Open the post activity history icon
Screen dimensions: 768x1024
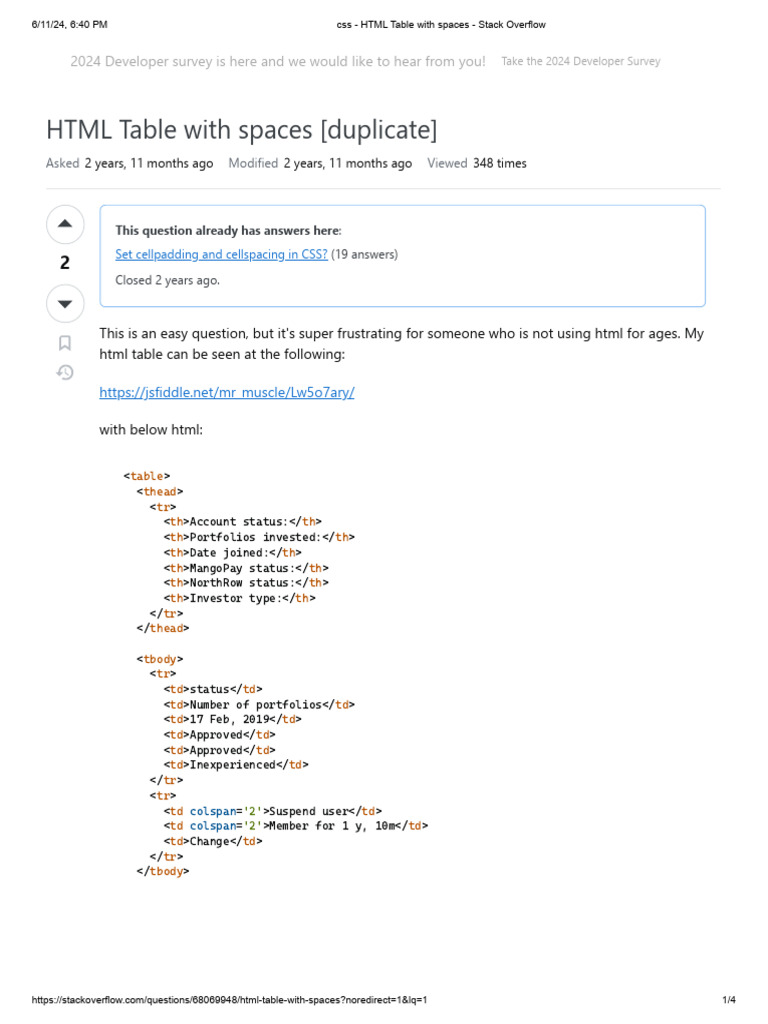[65, 373]
